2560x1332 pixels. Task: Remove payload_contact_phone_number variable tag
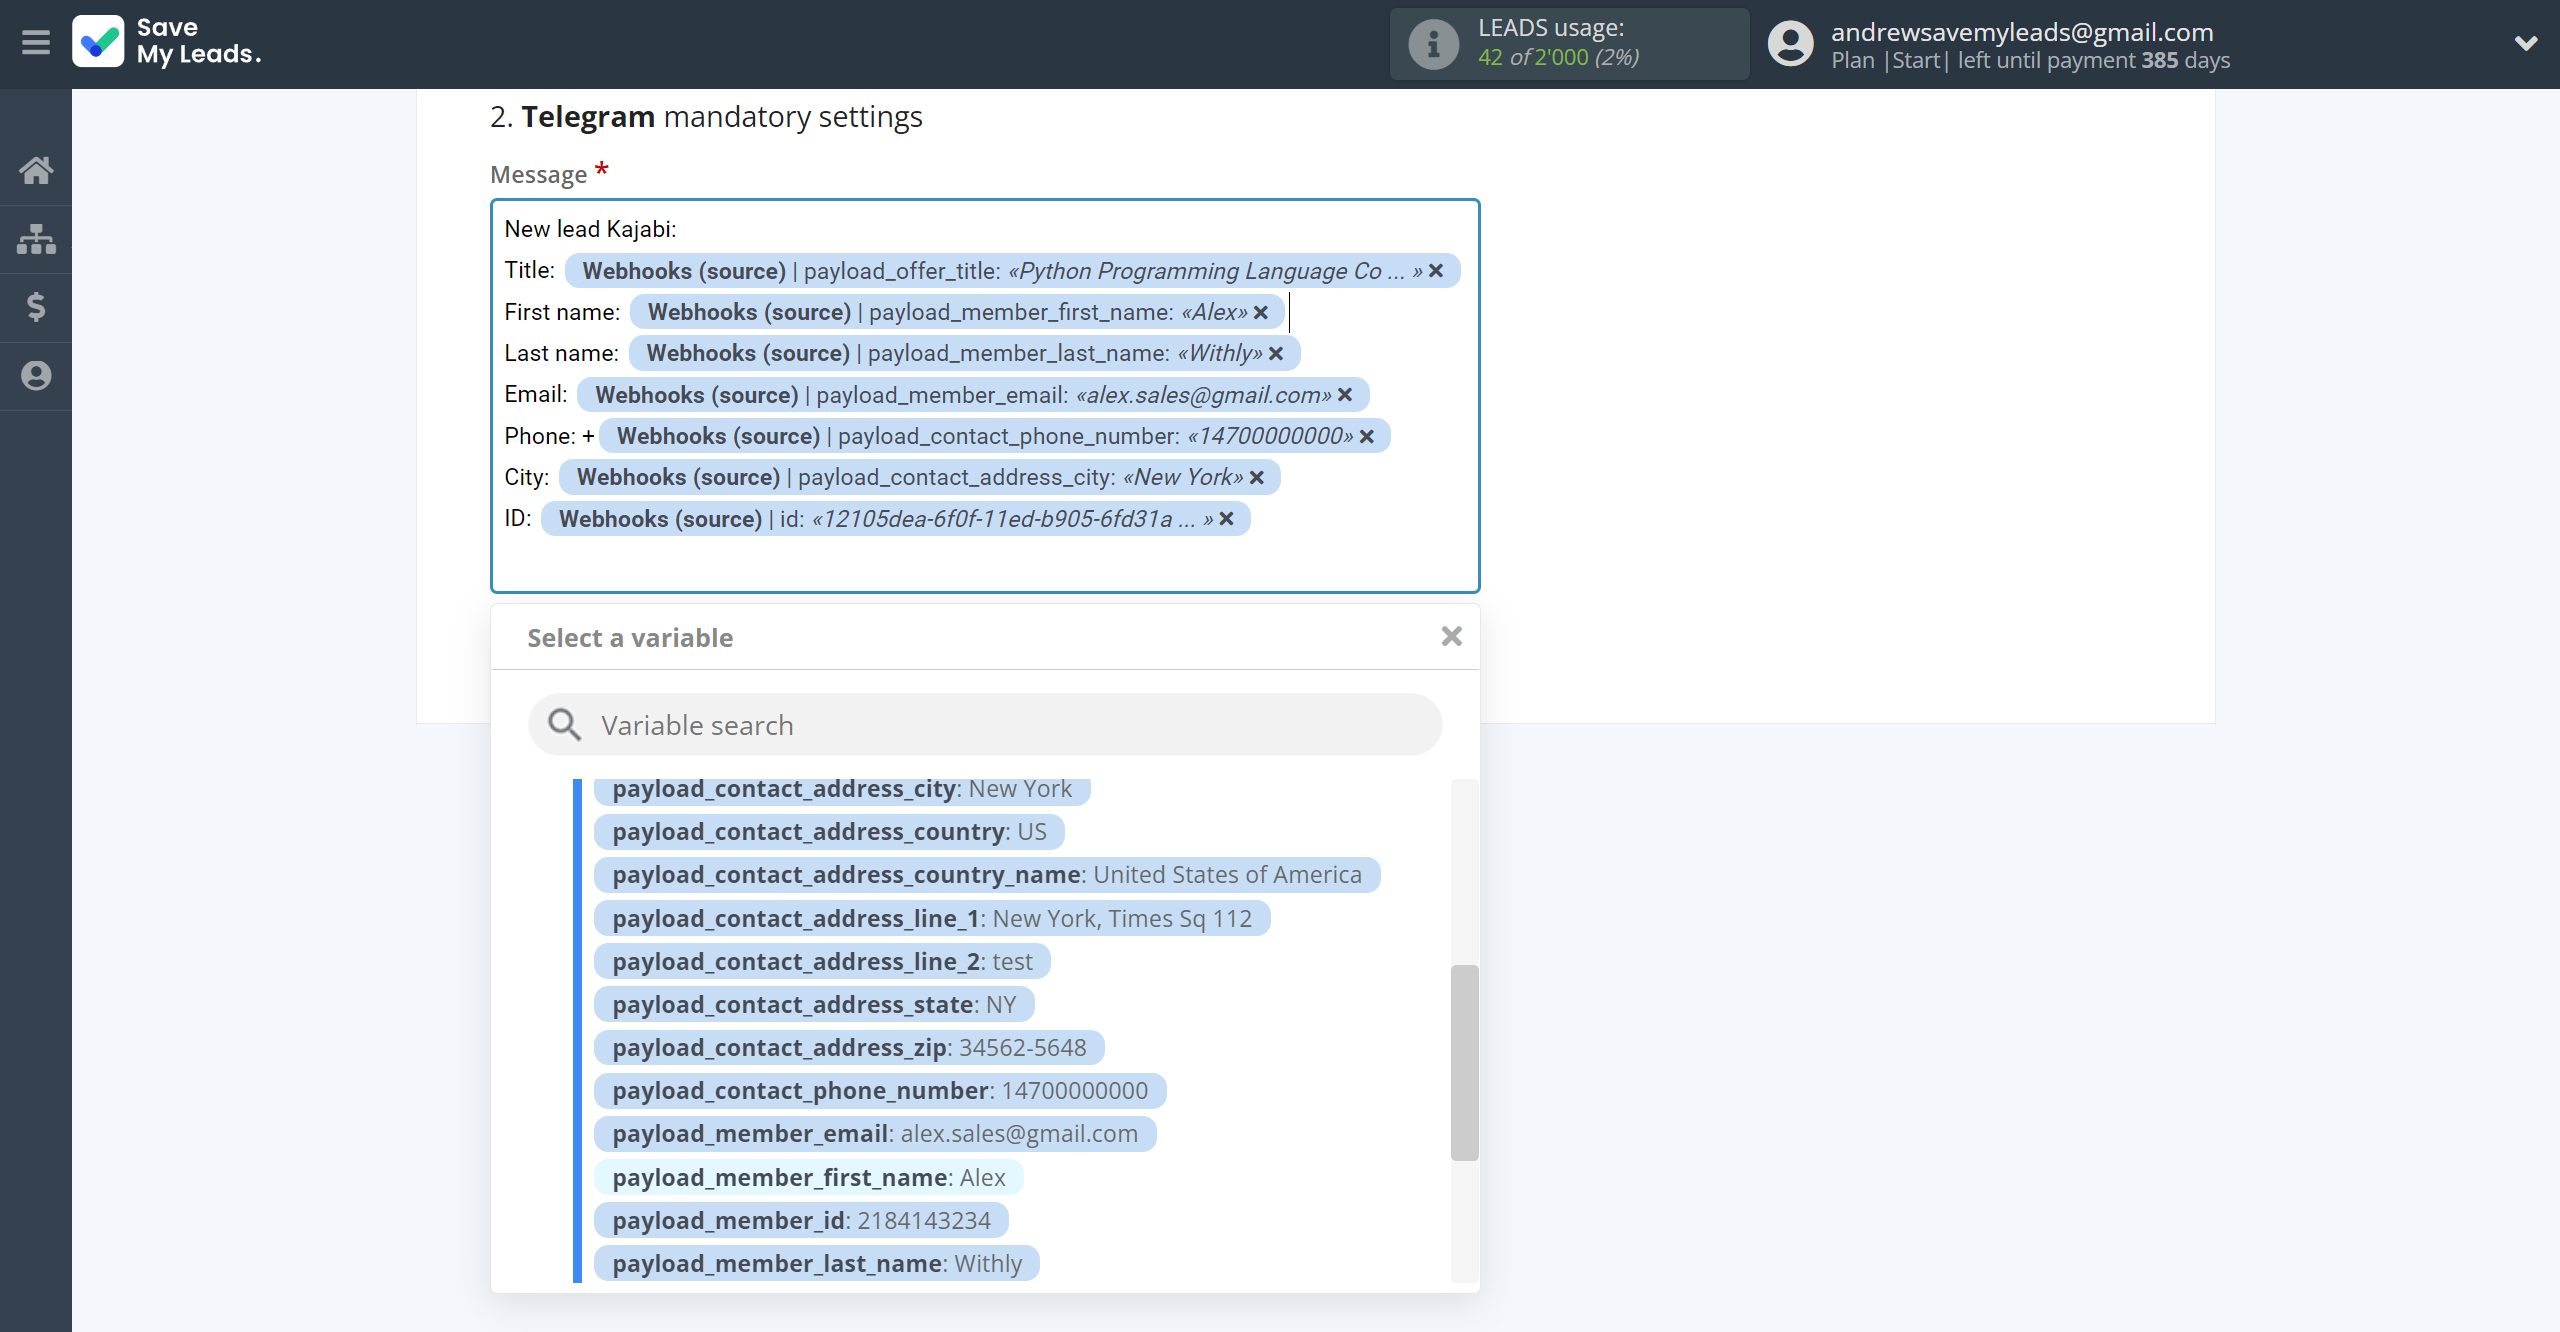[1367, 437]
